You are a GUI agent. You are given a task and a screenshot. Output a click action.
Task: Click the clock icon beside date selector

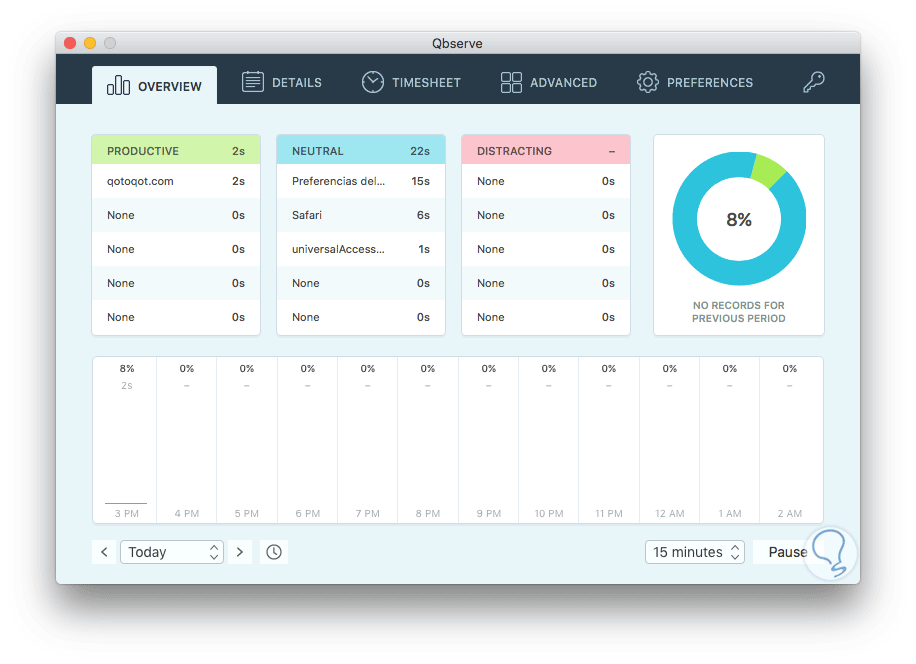pos(274,552)
